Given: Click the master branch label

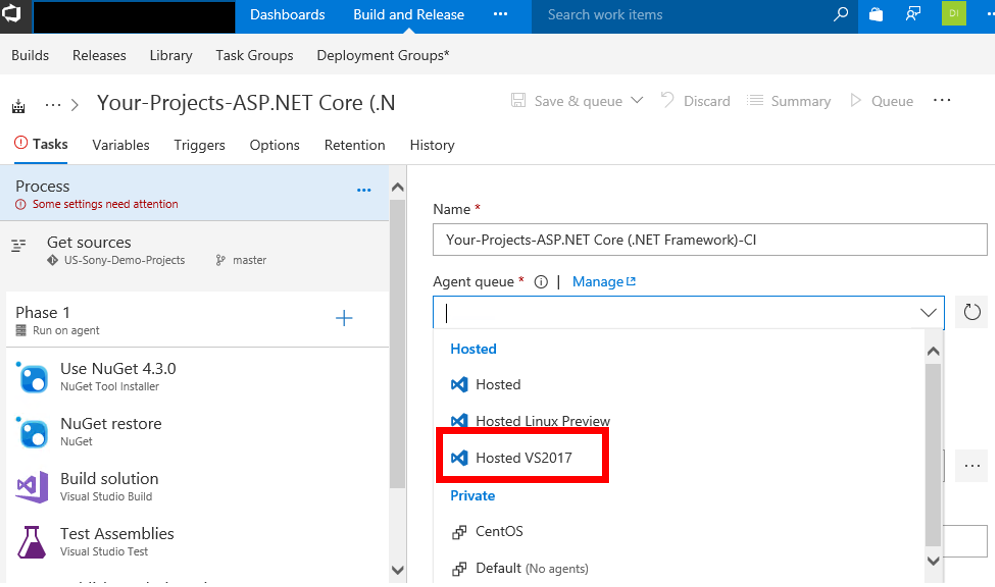Looking at the screenshot, I should click(x=249, y=260).
